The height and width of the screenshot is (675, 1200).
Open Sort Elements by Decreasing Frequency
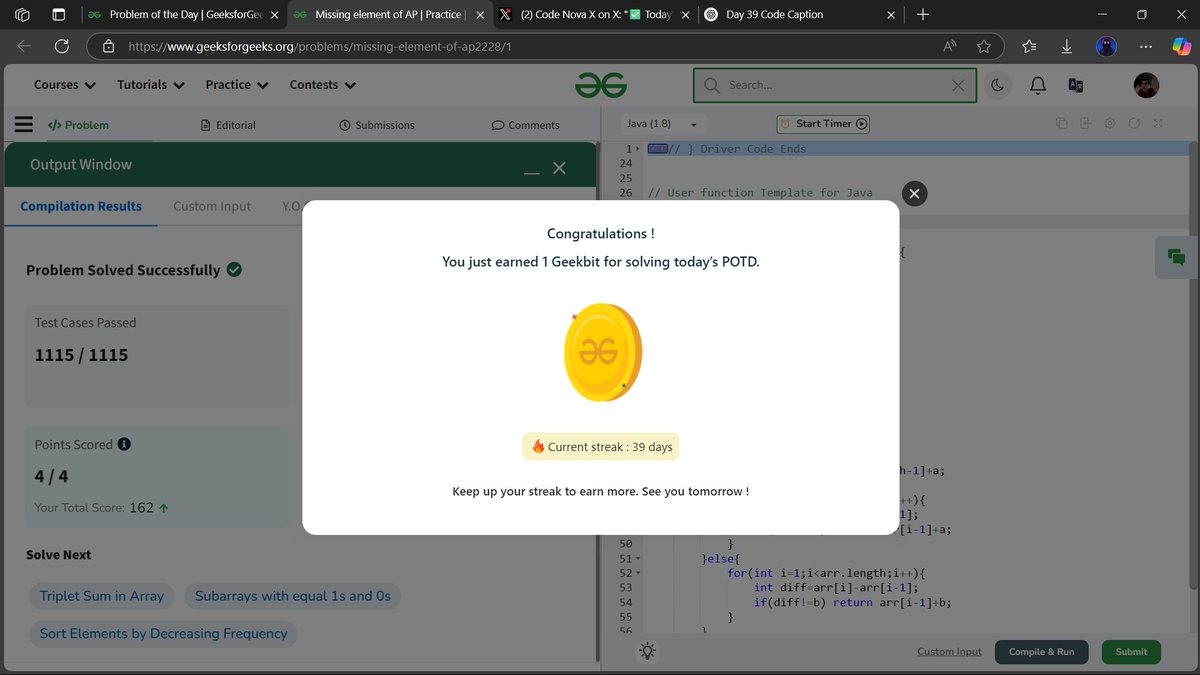[x=163, y=633]
